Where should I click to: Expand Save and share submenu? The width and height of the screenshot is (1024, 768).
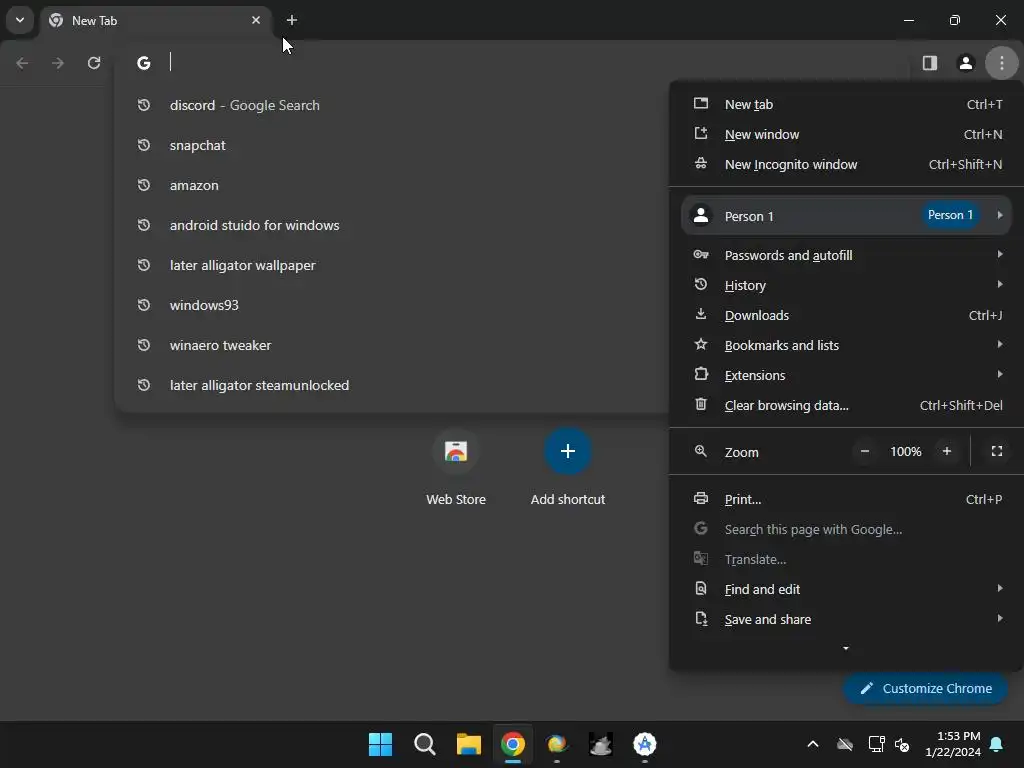tap(846, 620)
